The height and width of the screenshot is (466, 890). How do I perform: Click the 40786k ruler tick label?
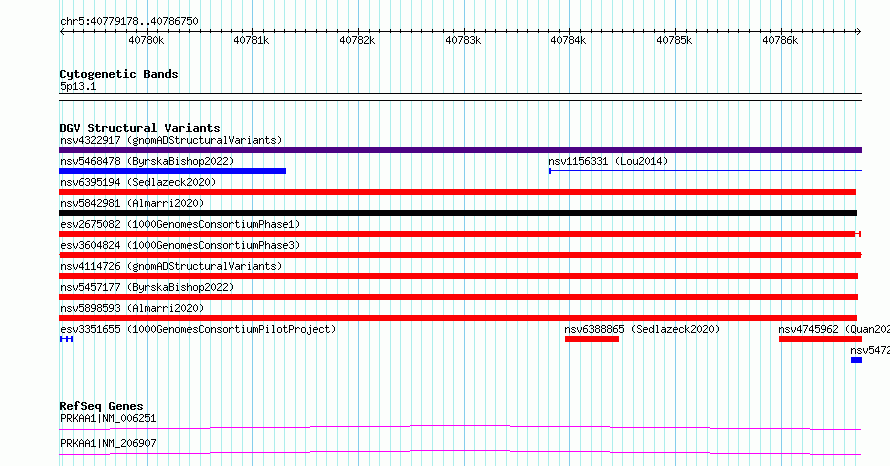tap(780, 40)
